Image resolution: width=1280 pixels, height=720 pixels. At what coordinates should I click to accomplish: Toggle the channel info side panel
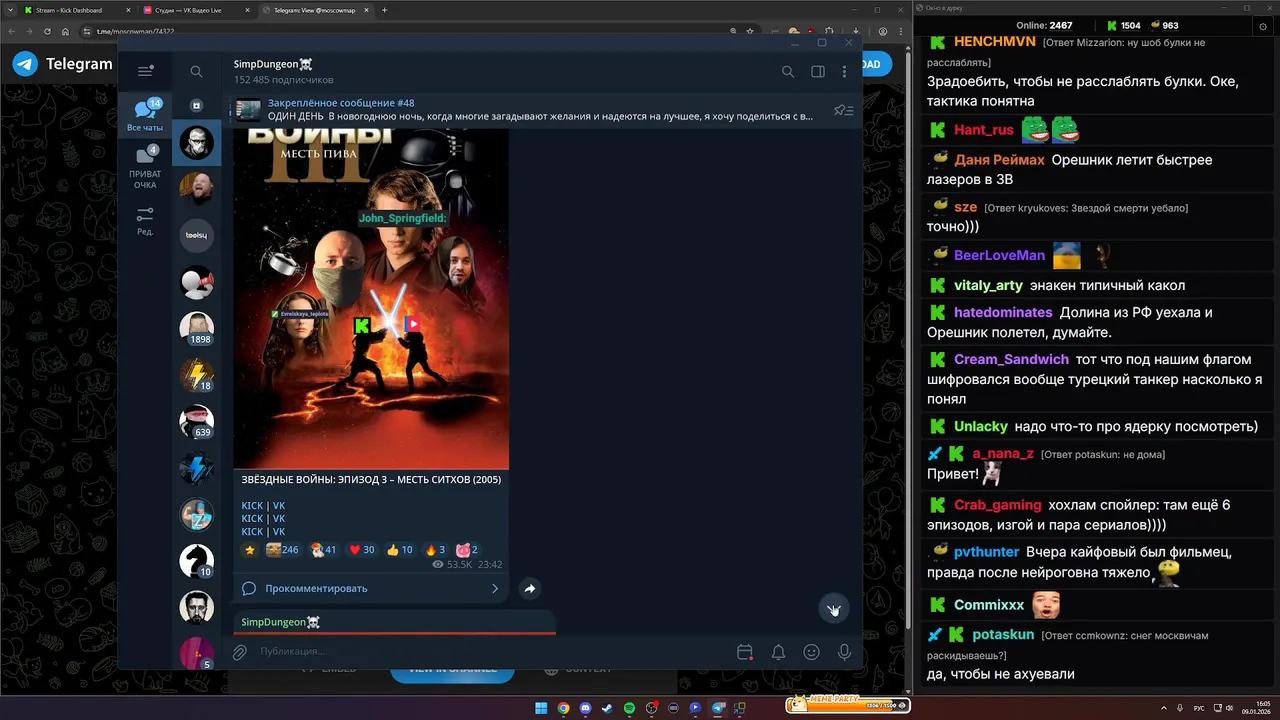click(818, 71)
